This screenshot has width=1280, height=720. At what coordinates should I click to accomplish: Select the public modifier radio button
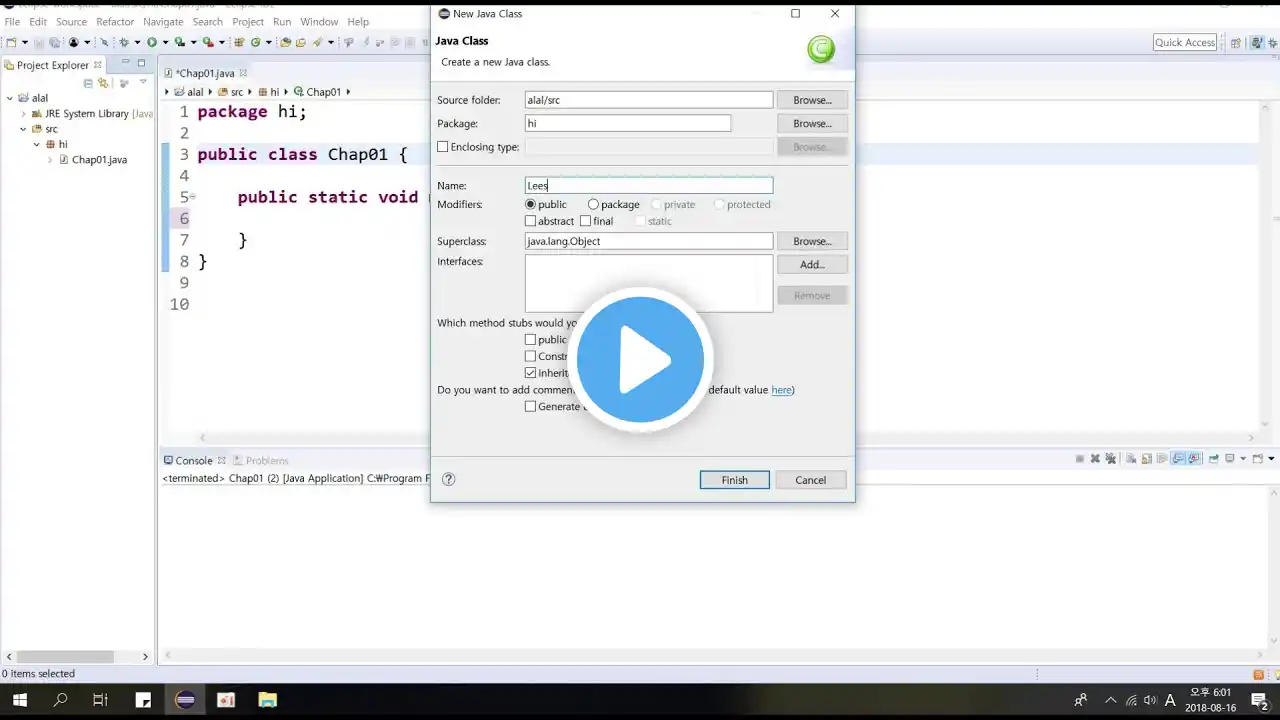(x=531, y=204)
